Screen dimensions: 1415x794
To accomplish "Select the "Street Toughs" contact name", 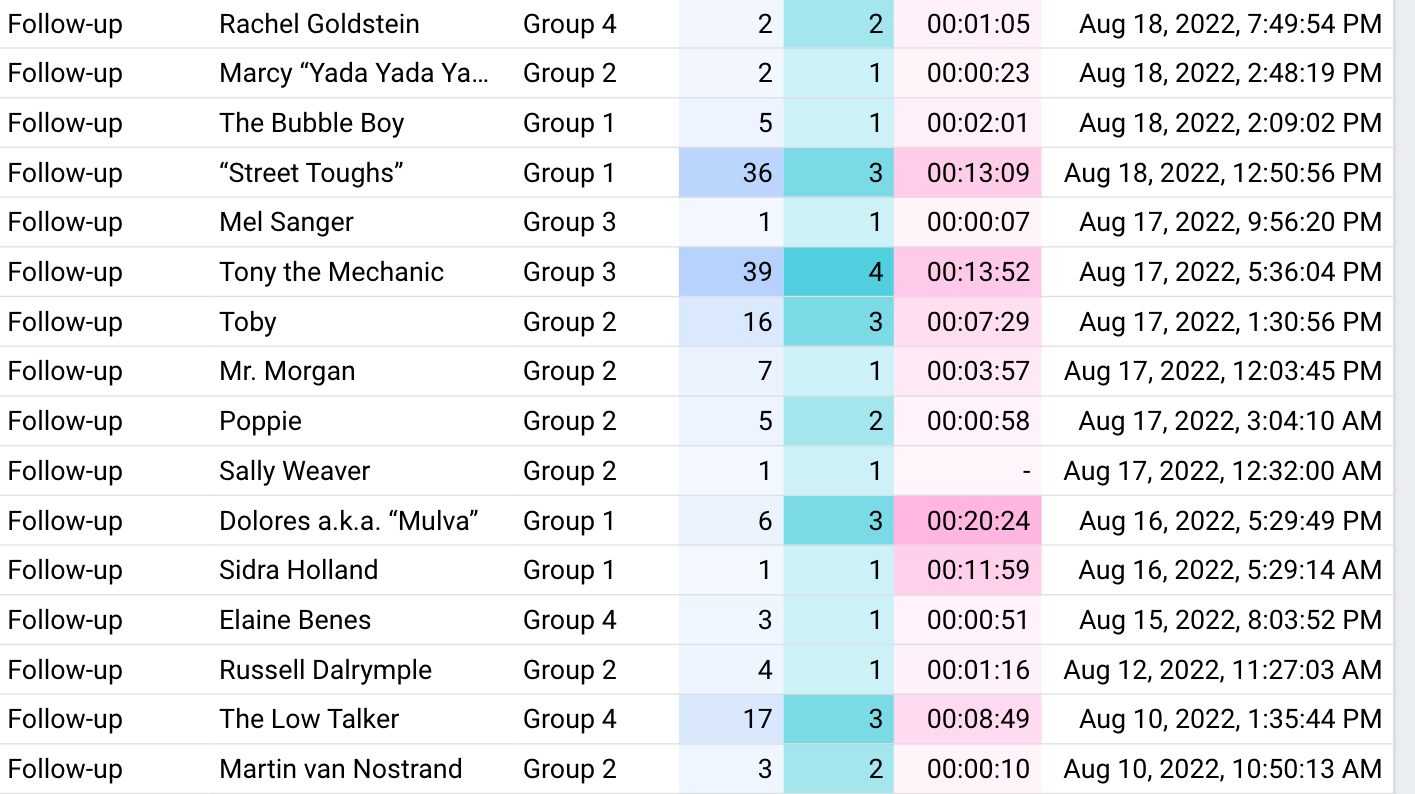I will 311,173.
